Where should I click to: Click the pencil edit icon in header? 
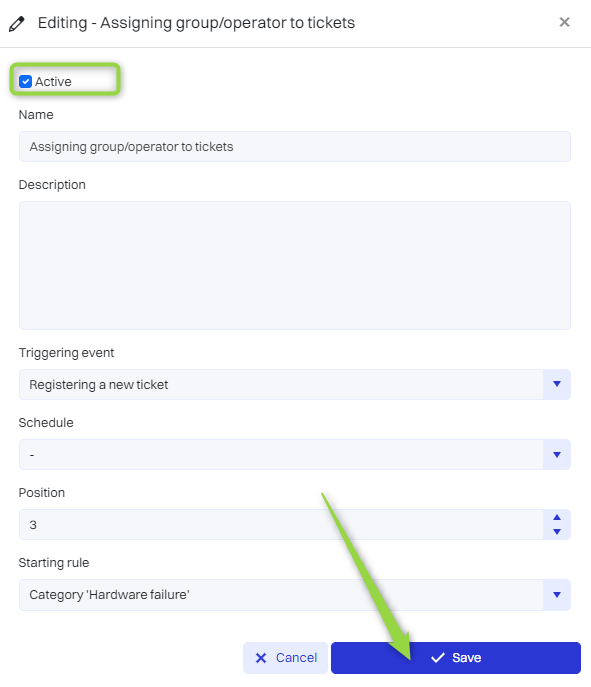17,24
